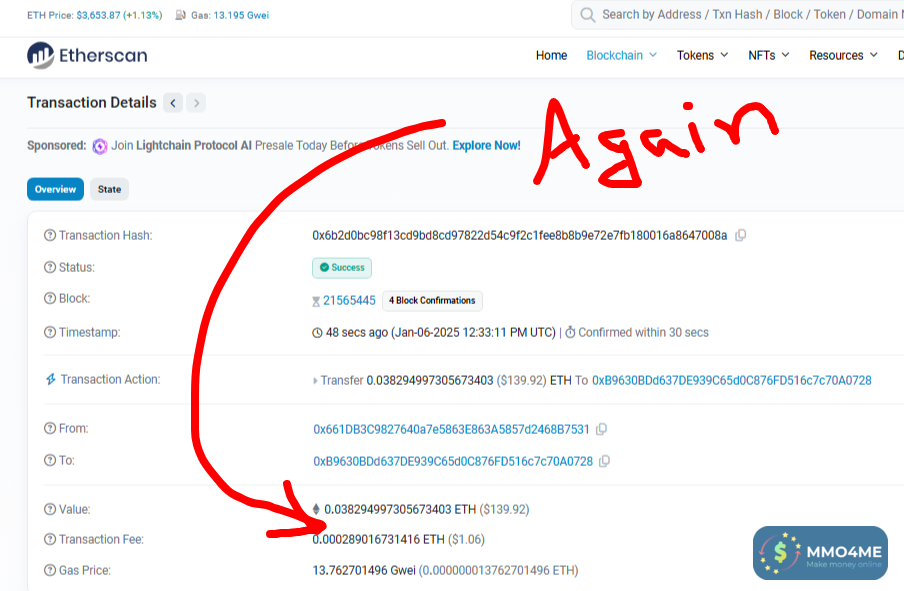
Task: Copy the From address
Action: tap(601, 429)
